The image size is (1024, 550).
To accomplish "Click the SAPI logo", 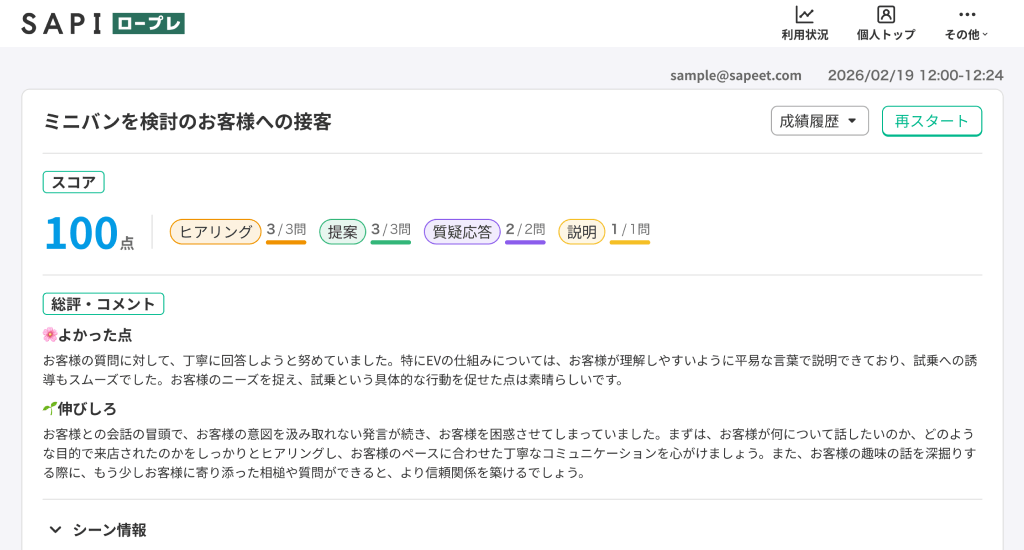I will pyautogui.click(x=61, y=24).
